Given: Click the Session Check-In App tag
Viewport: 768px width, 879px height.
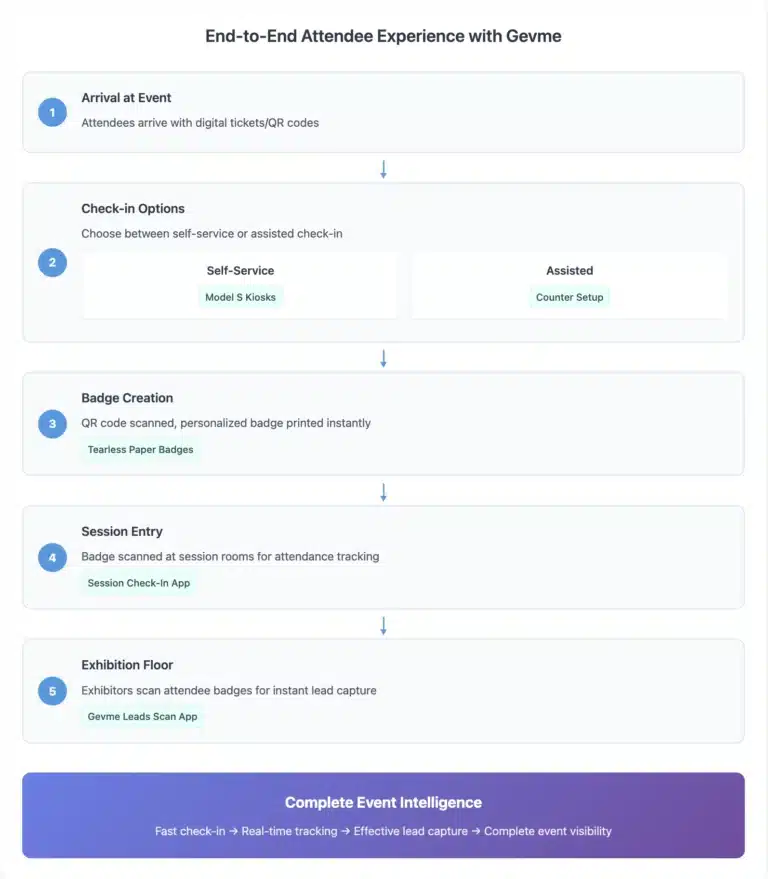Looking at the screenshot, I should [138, 583].
